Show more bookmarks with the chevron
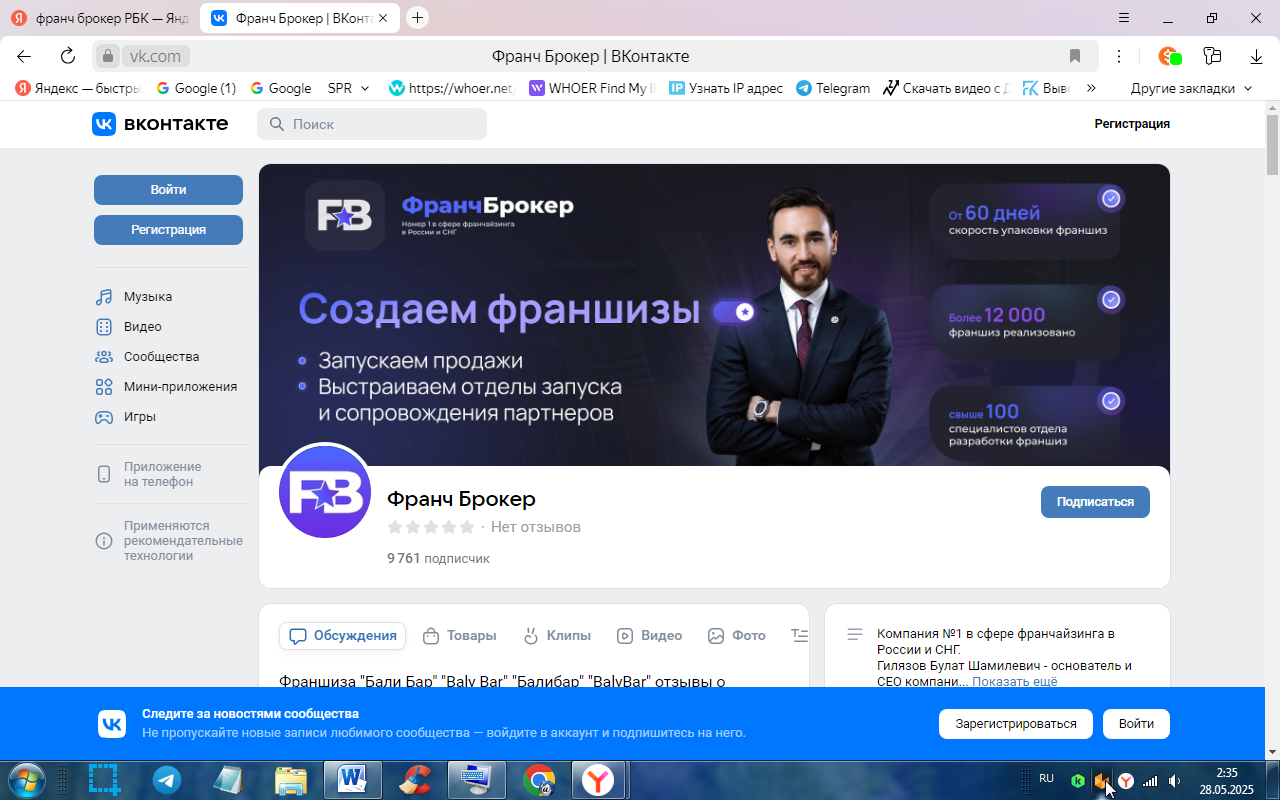 tap(1091, 88)
